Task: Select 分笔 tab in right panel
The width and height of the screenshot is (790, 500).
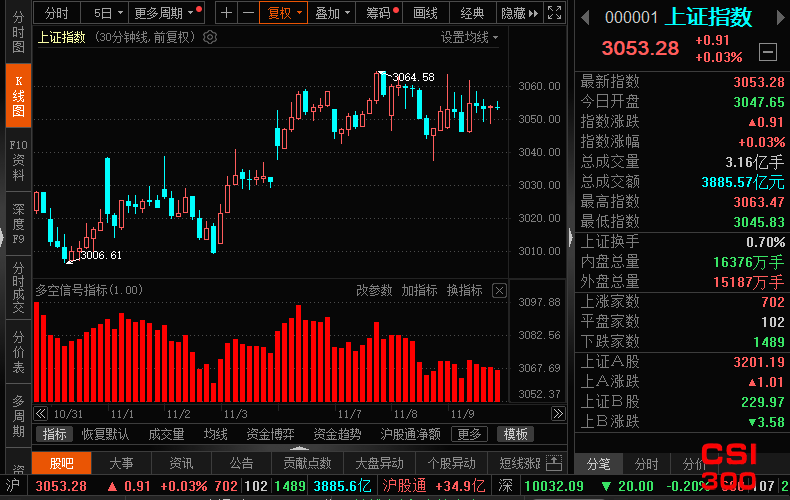Action: (599, 464)
